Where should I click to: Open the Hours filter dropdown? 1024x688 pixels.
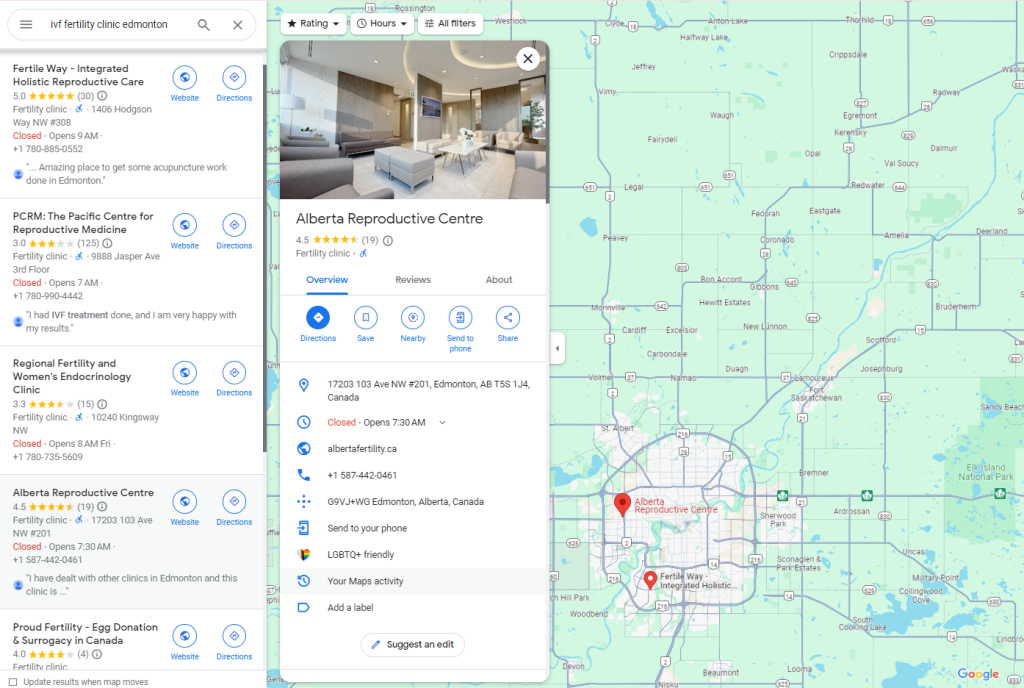382,23
